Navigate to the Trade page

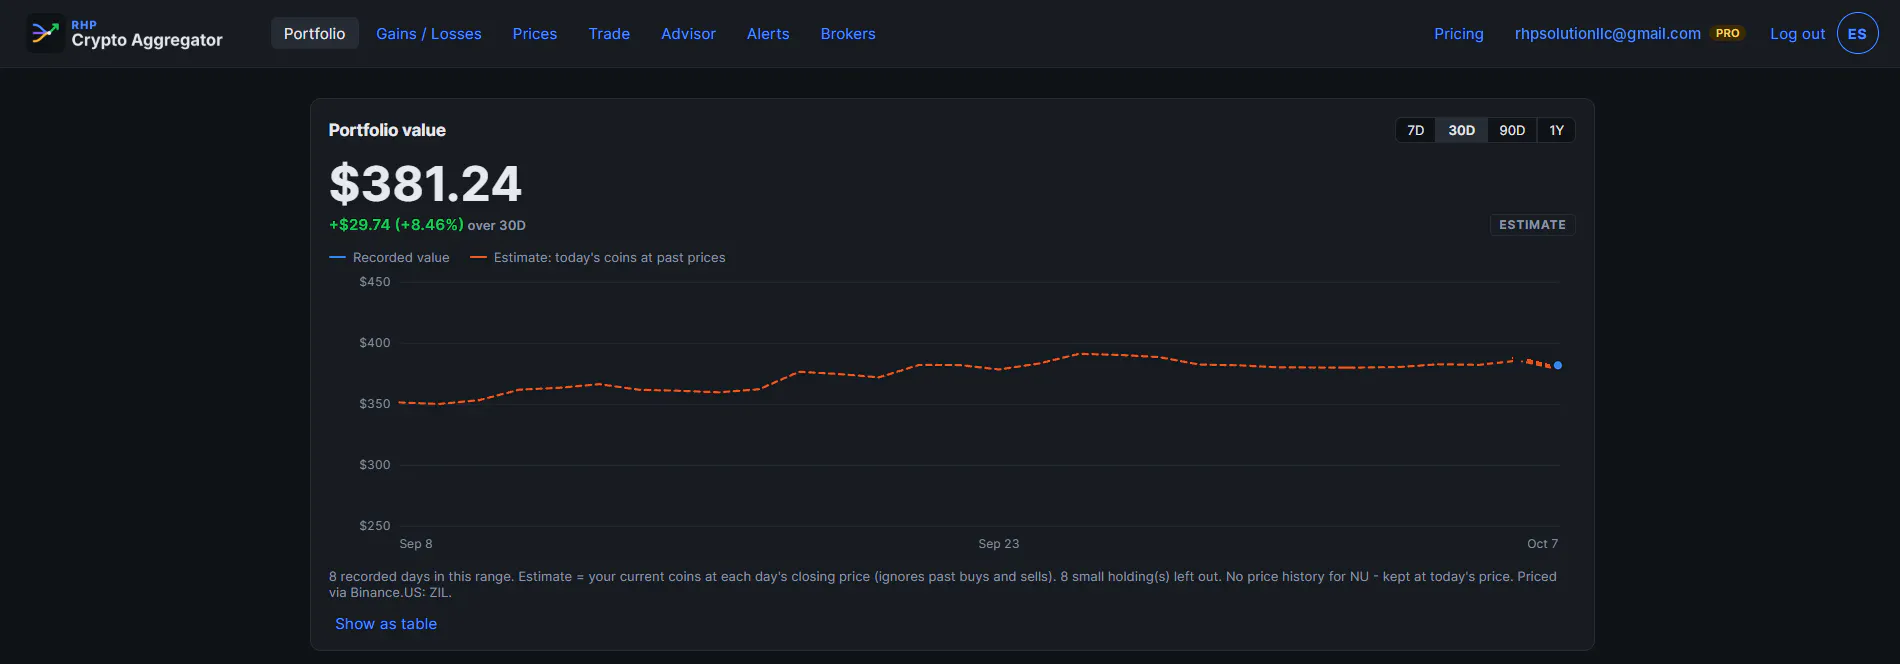(x=609, y=33)
